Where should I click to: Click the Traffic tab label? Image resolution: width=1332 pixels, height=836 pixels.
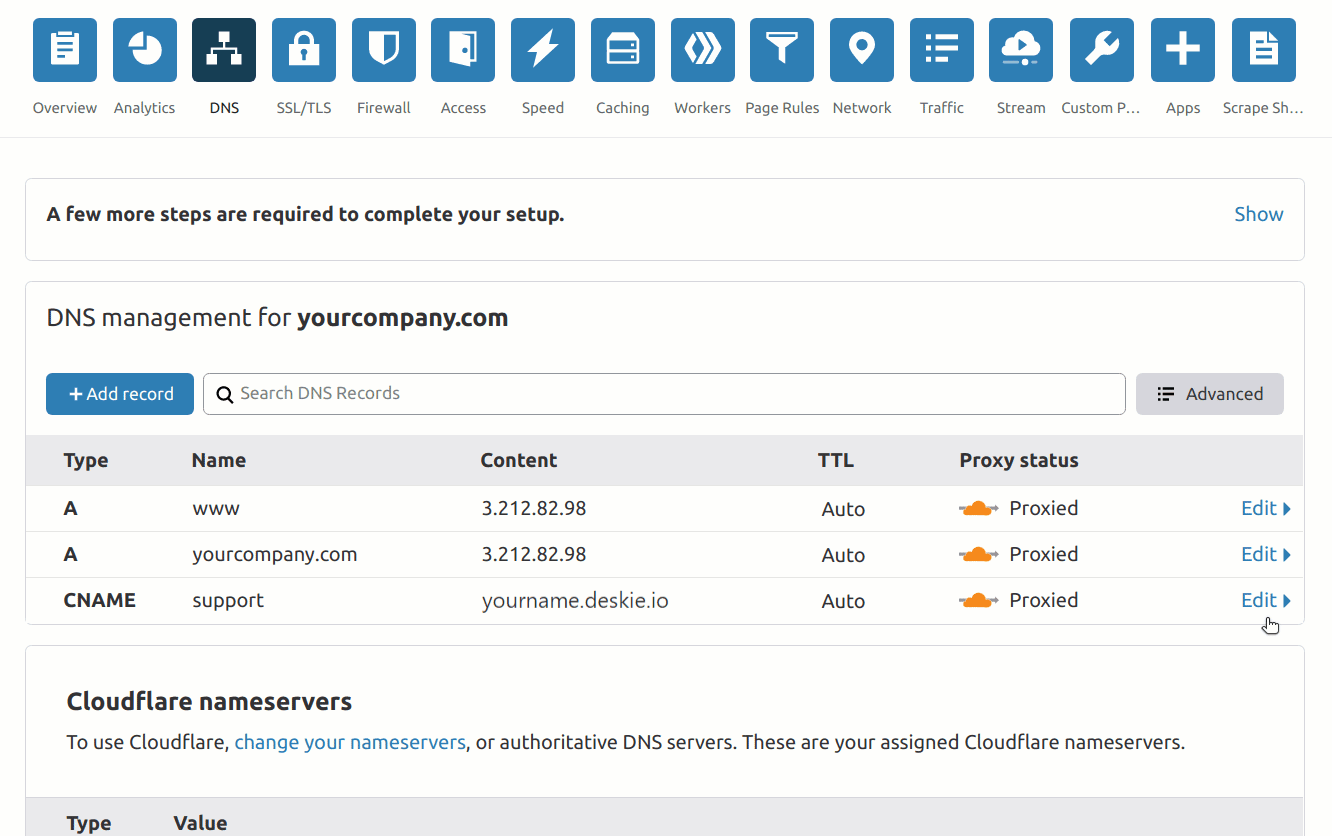(x=942, y=108)
